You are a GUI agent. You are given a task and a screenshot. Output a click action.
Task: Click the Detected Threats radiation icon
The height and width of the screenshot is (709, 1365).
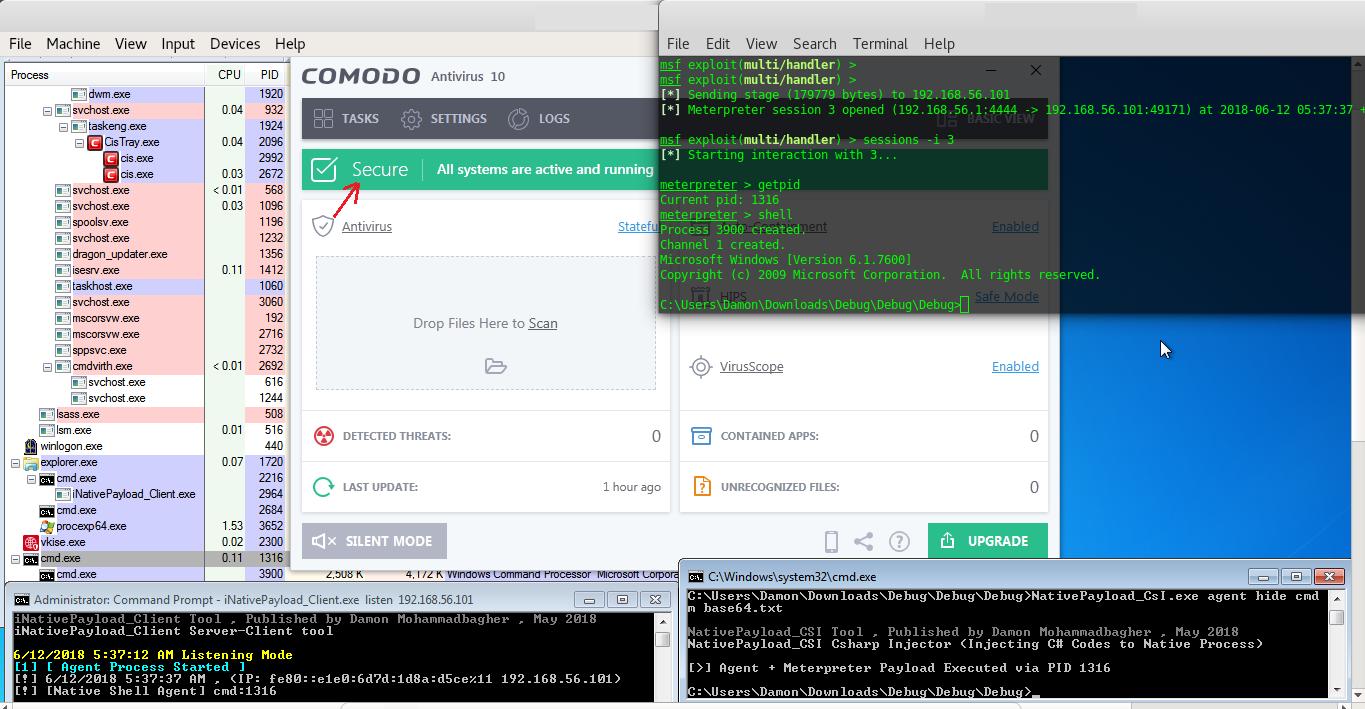323,436
